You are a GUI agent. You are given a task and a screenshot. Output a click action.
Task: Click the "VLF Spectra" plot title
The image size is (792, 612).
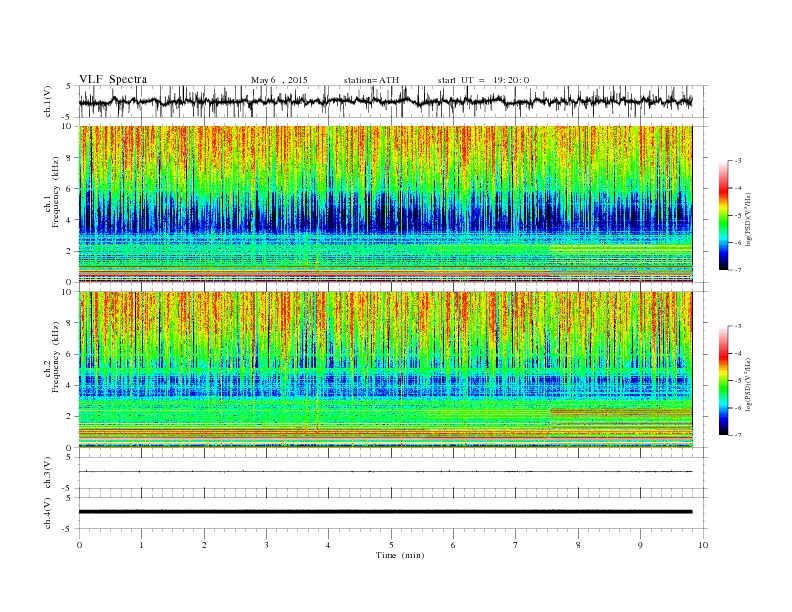(113, 79)
